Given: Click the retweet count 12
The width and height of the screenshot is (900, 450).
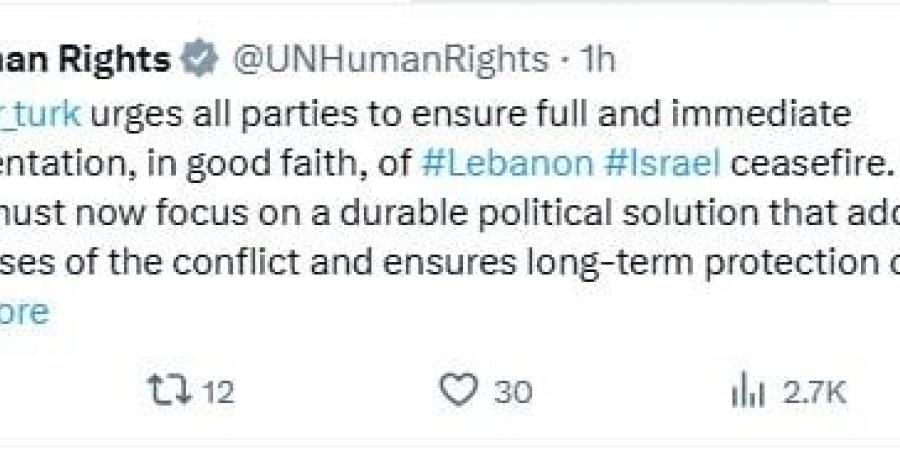Looking at the screenshot, I should 217,392.
